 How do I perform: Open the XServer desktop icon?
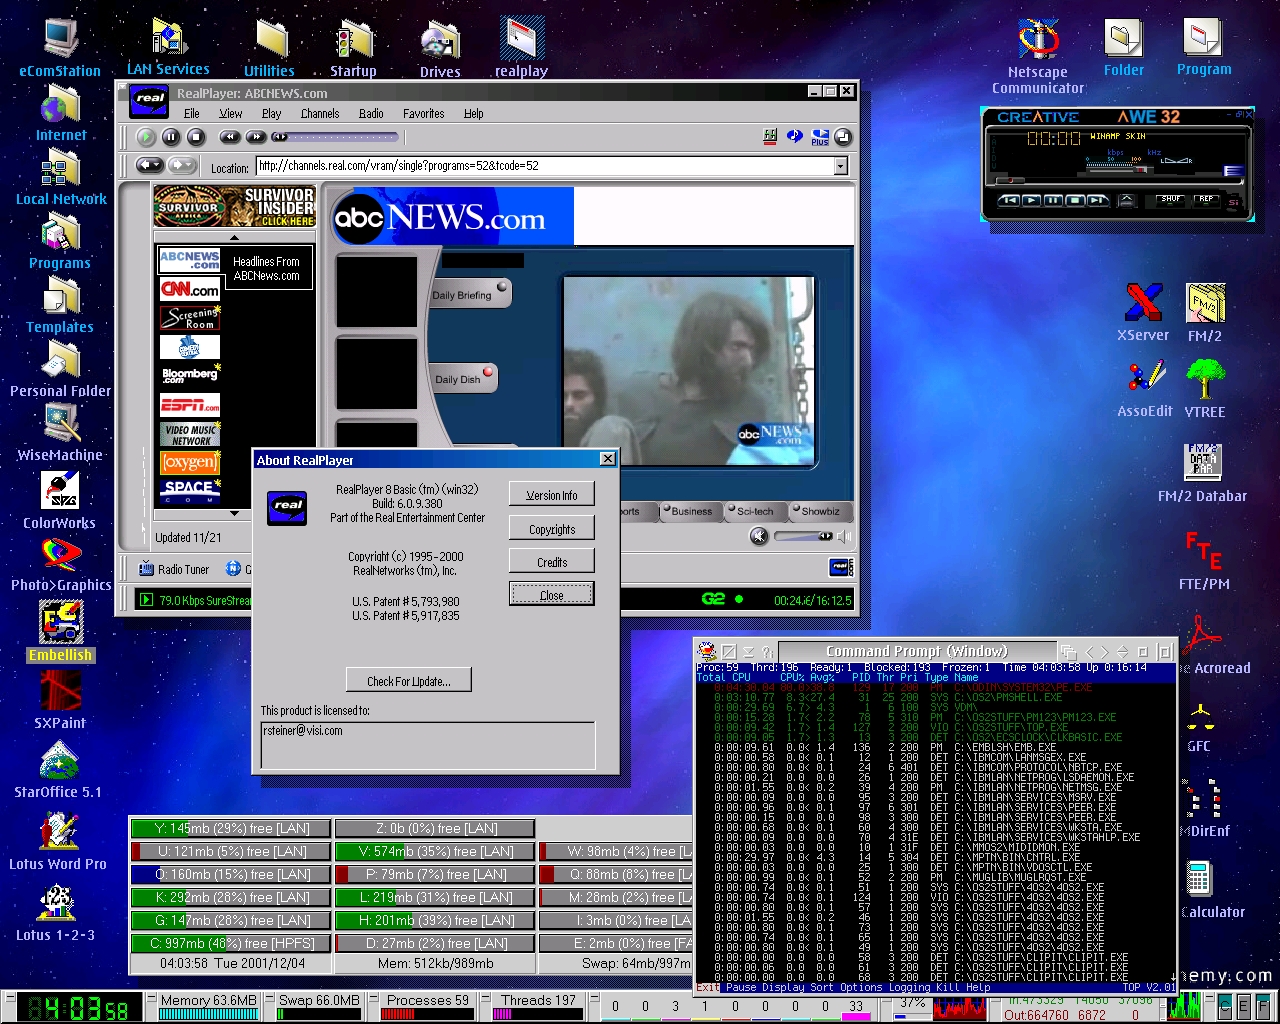pos(1143,312)
